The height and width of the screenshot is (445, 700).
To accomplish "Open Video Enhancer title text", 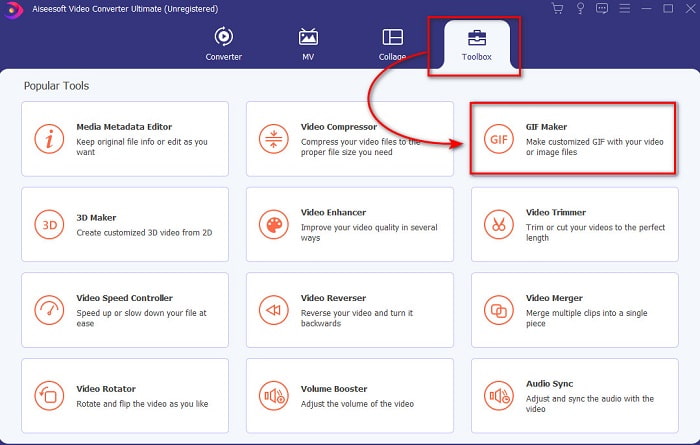I will pyautogui.click(x=333, y=212).
